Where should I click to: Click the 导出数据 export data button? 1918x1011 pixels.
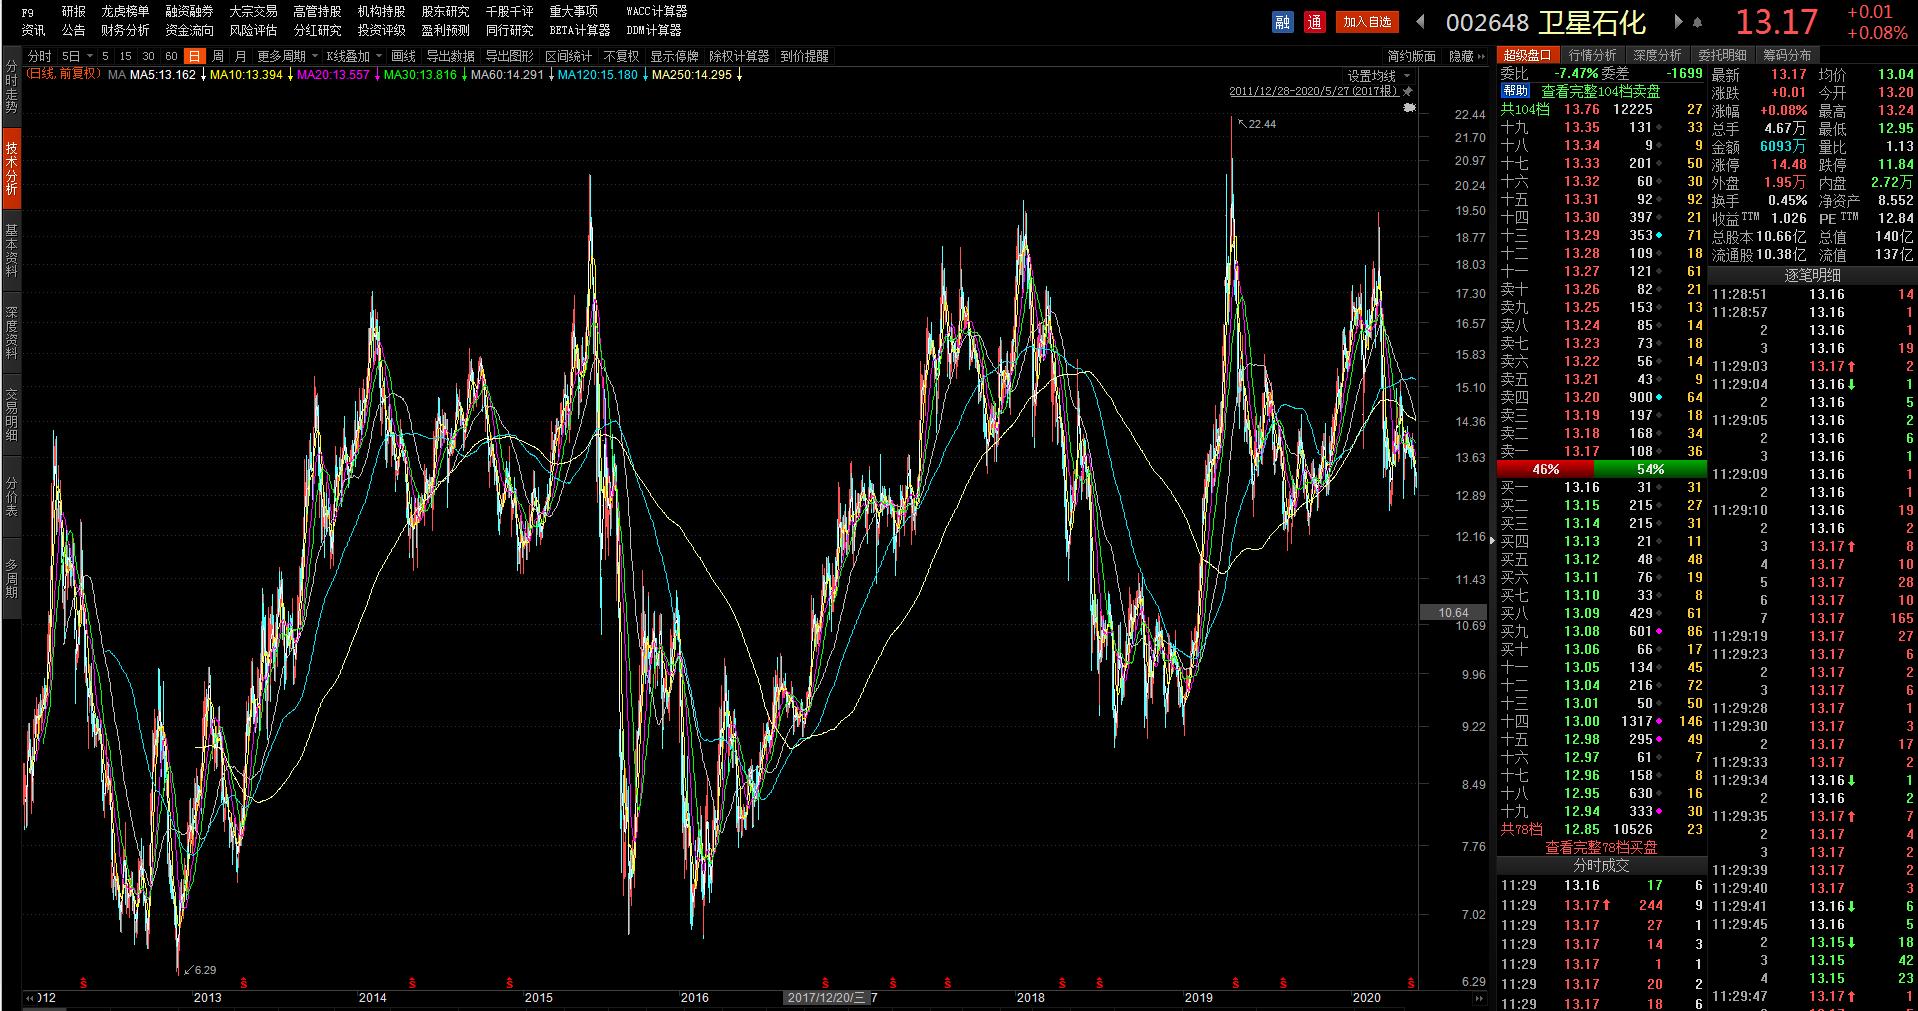coord(450,56)
